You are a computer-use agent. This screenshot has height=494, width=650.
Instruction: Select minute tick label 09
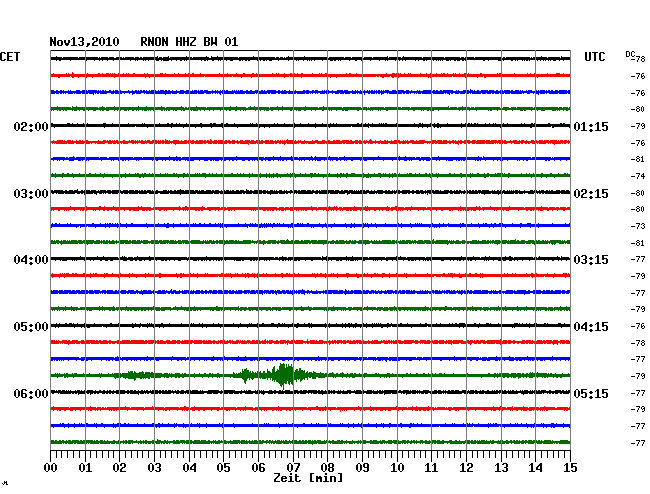(362, 468)
